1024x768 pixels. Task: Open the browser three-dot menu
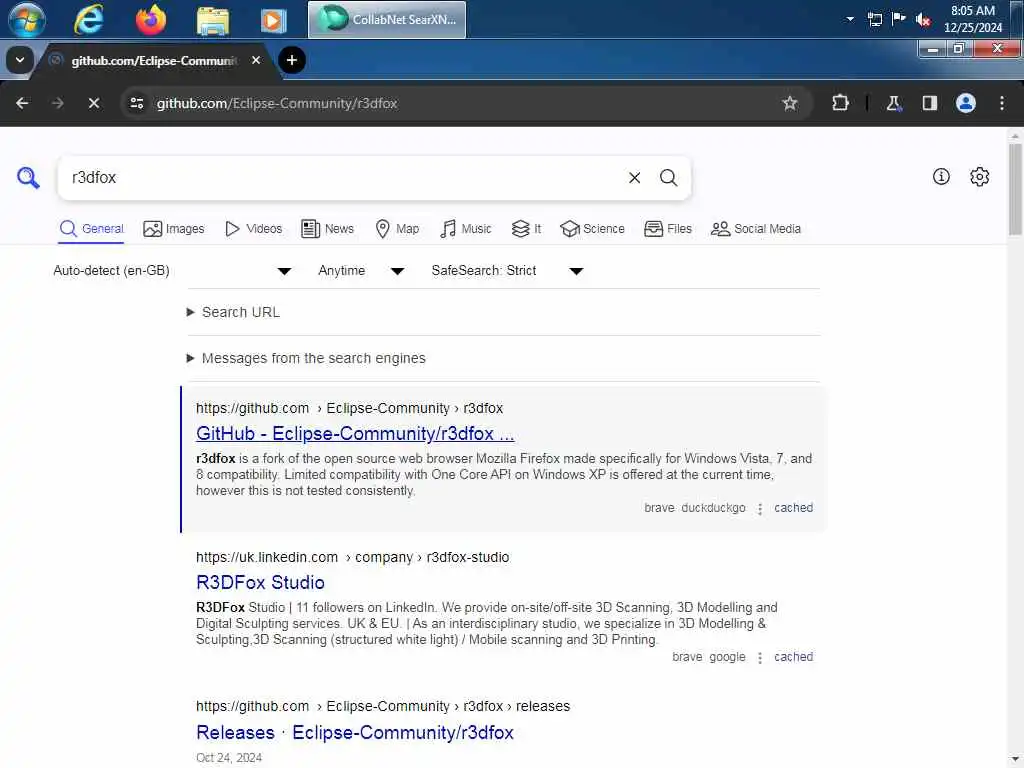pyautogui.click(x=1002, y=103)
